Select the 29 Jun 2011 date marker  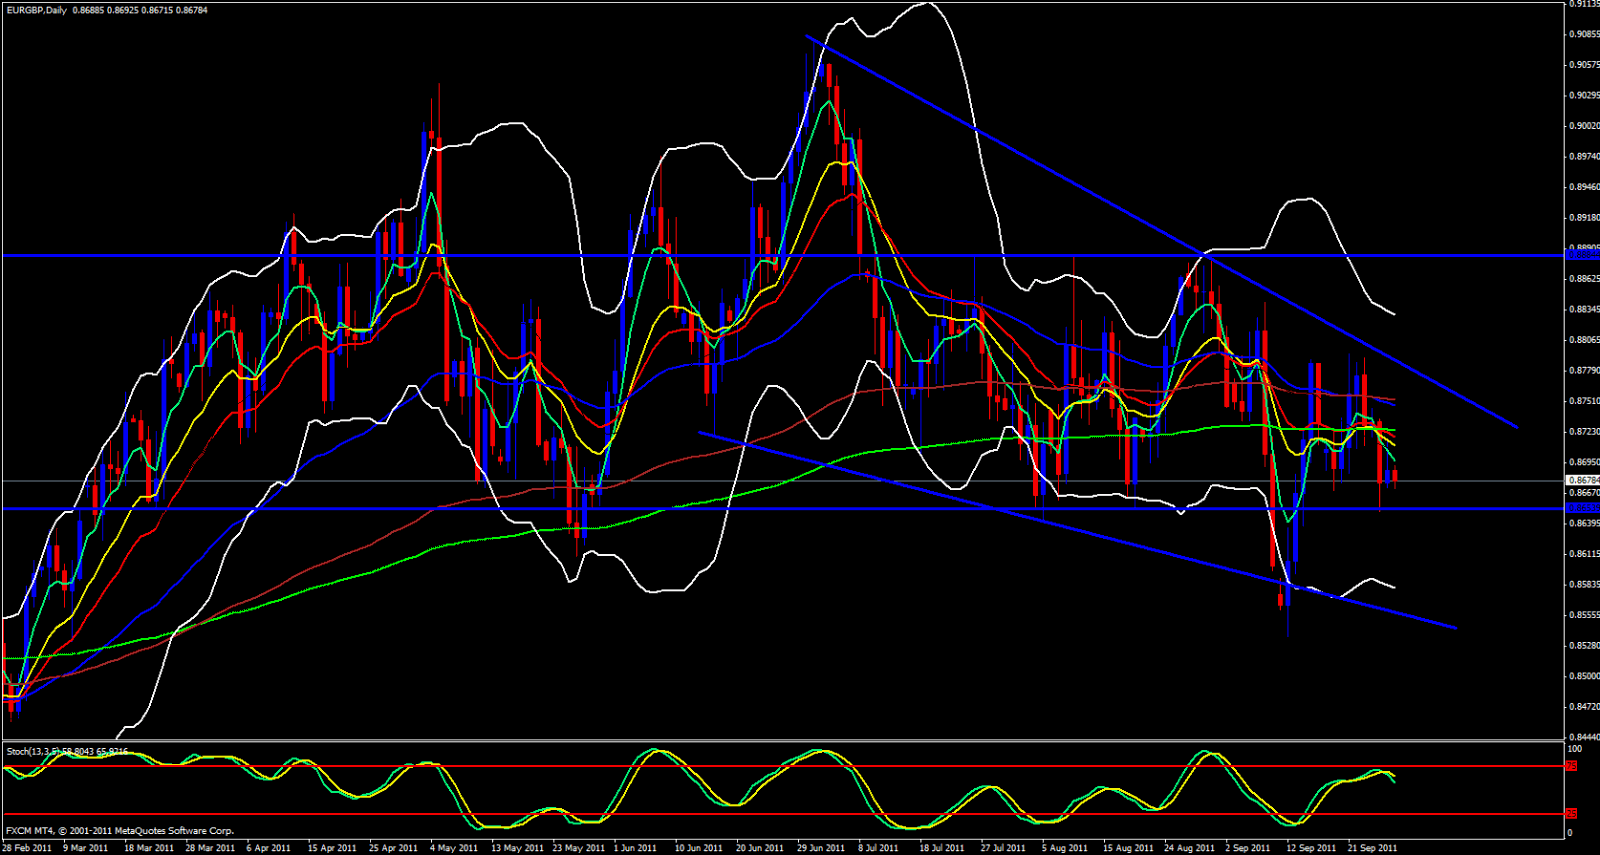tap(821, 848)
